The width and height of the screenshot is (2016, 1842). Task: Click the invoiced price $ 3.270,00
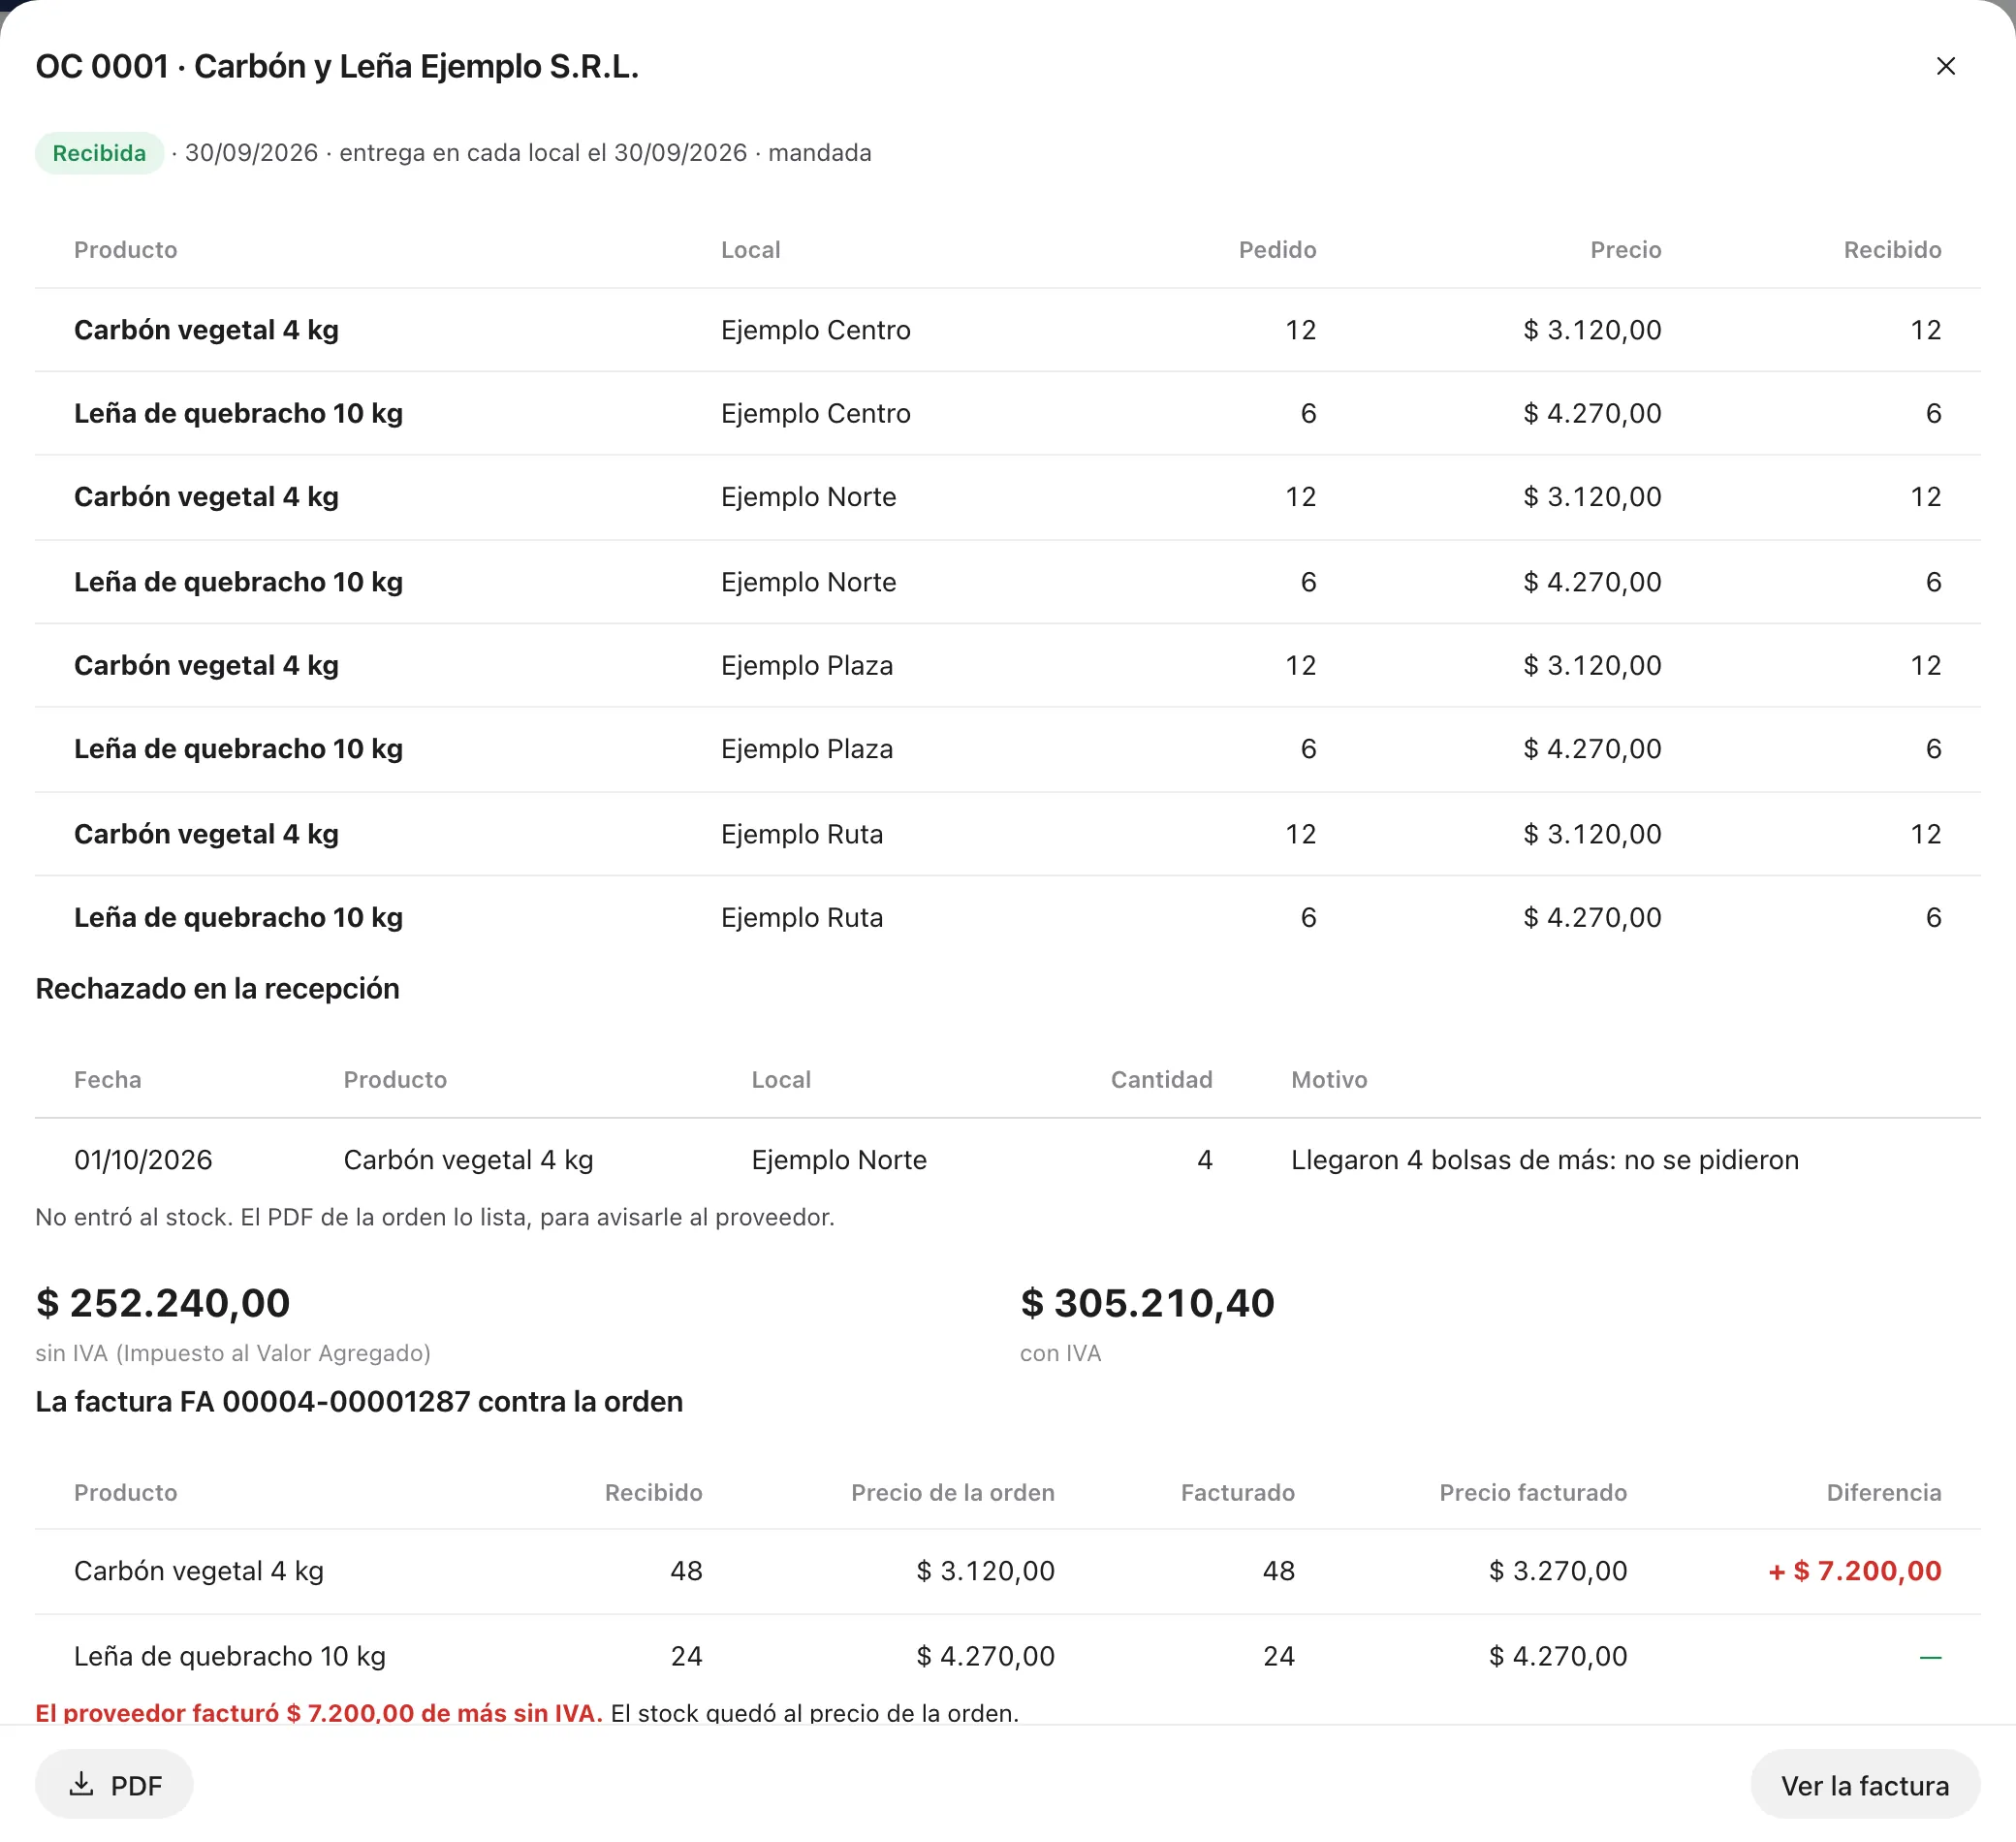(x=1557, y=1571)
